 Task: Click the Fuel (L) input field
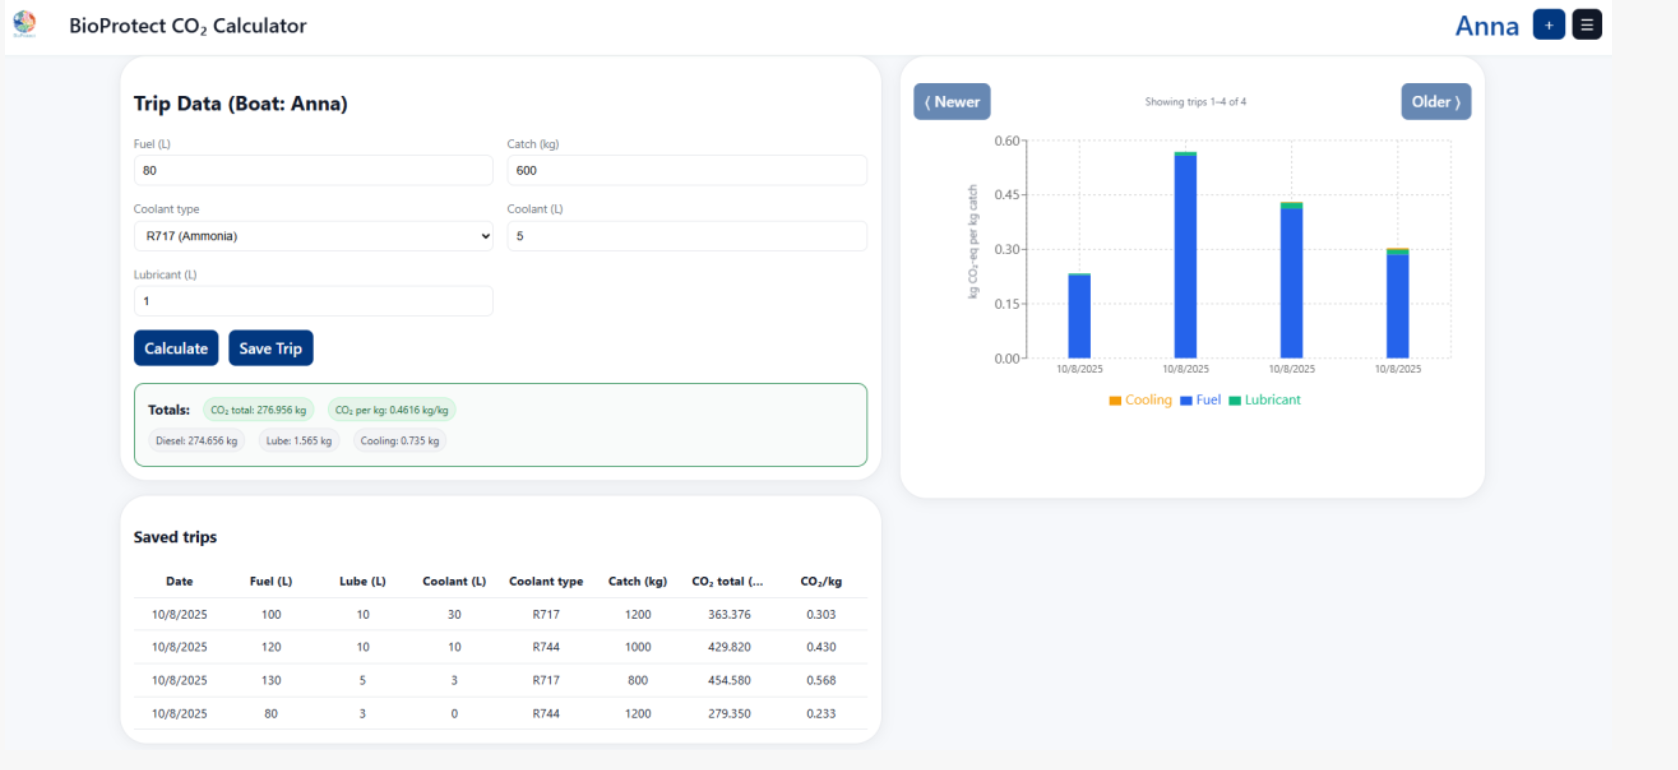click(x=313, y=170)
